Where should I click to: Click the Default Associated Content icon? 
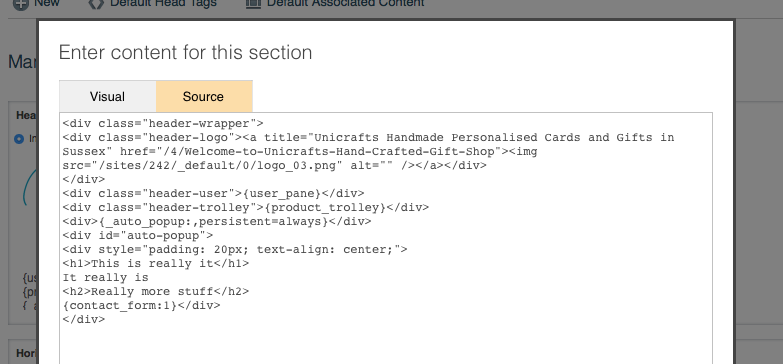point(254,3)
